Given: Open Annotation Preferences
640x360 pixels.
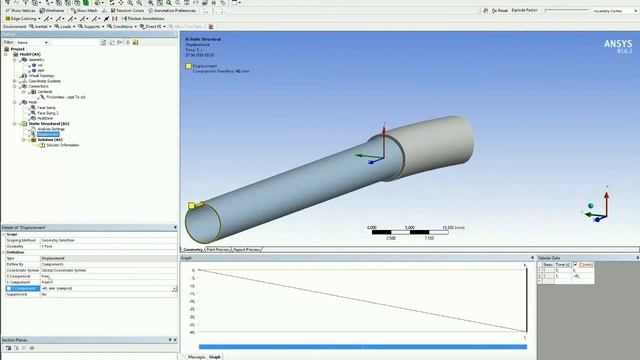Looking at the screenshot, I should [172, 11].
